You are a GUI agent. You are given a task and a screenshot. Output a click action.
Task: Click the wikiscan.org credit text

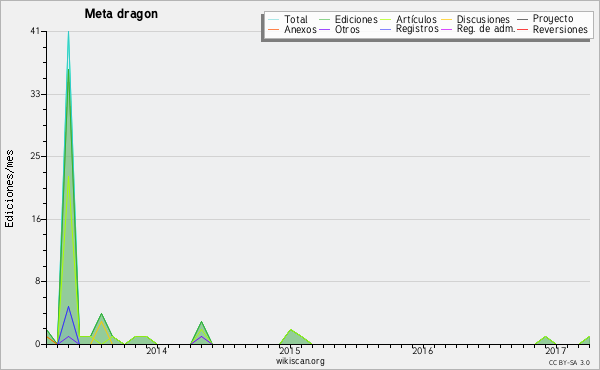(300, 361)
